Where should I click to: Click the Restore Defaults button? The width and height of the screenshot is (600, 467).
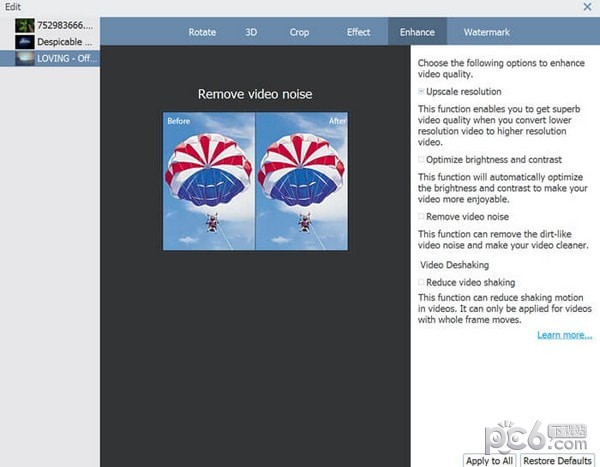click(558, 460)
